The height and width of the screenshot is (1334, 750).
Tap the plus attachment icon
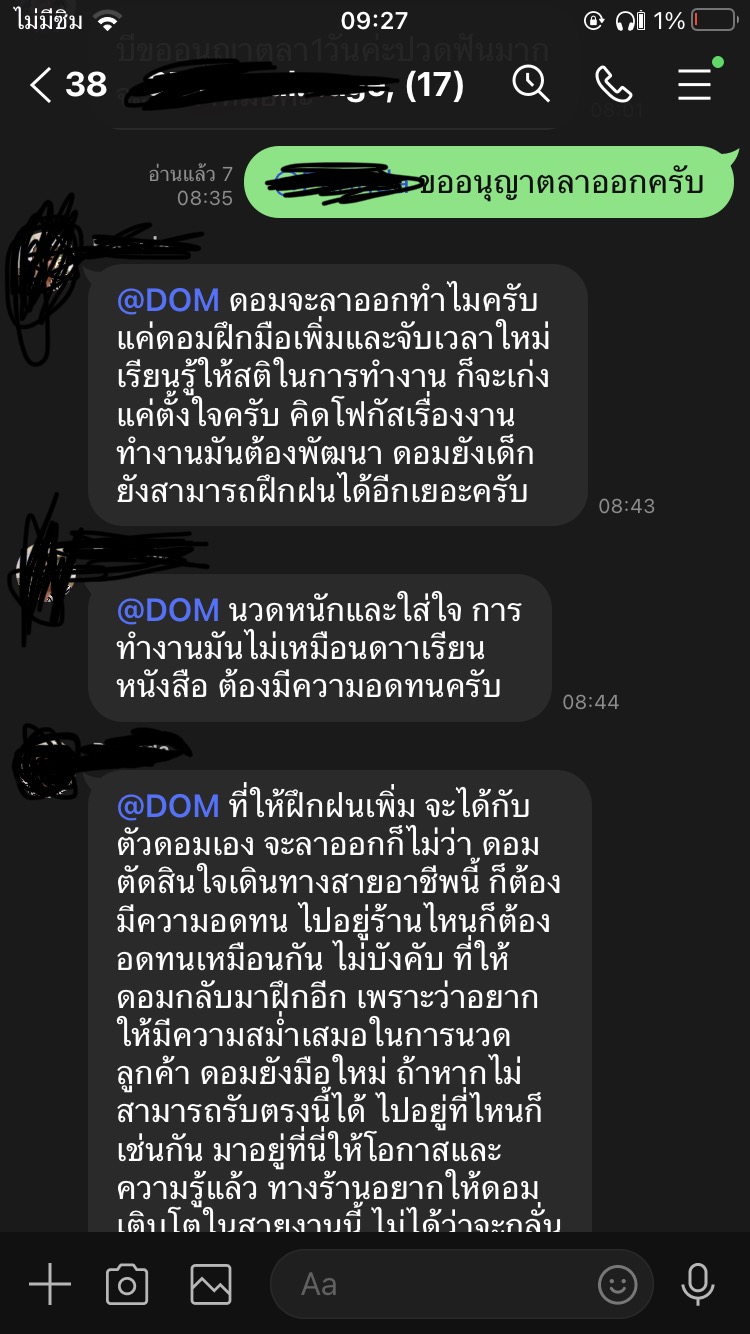coord(49,1284)
